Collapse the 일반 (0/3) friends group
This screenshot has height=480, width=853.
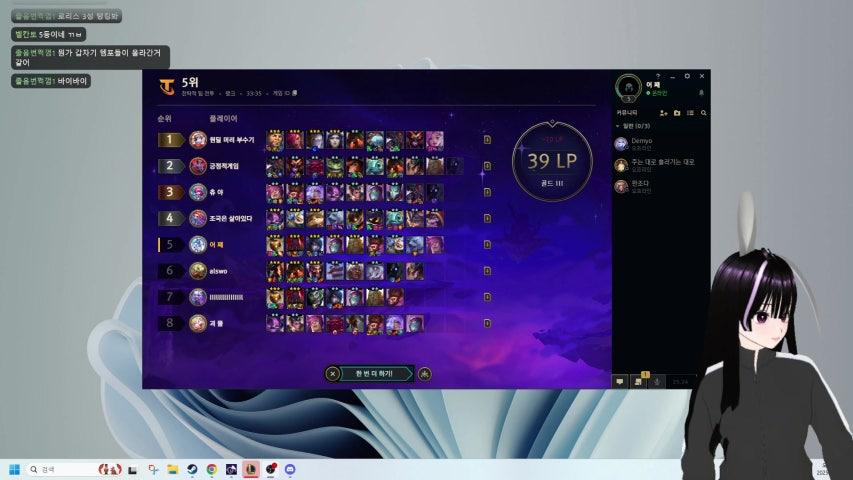tap(633, 126)
